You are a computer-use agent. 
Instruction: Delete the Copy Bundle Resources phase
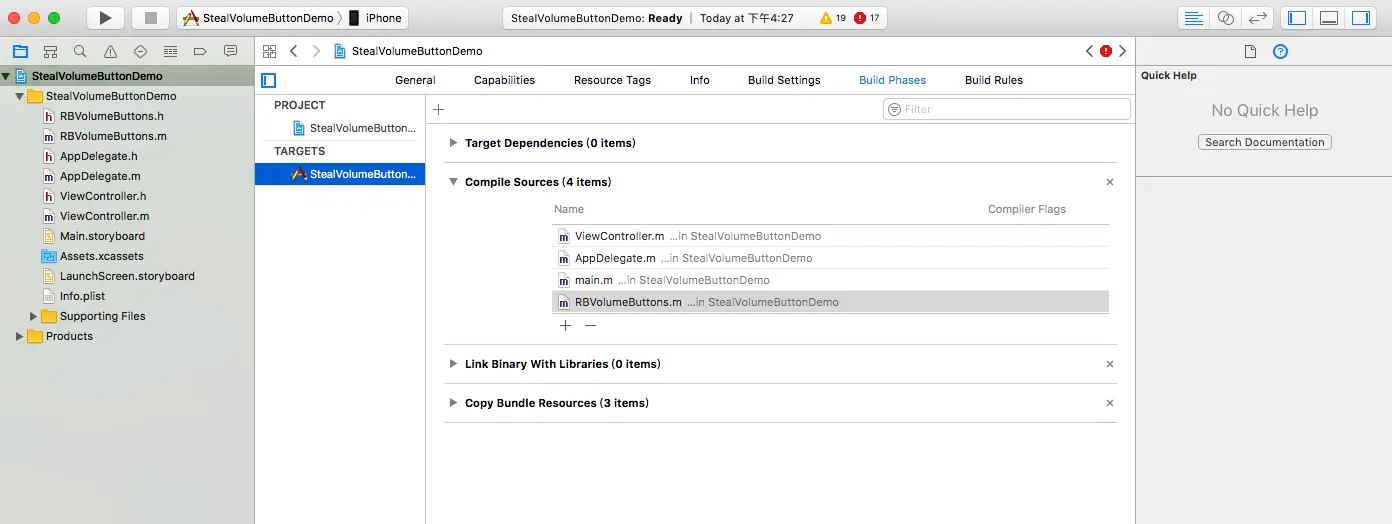coord(1110,403)
